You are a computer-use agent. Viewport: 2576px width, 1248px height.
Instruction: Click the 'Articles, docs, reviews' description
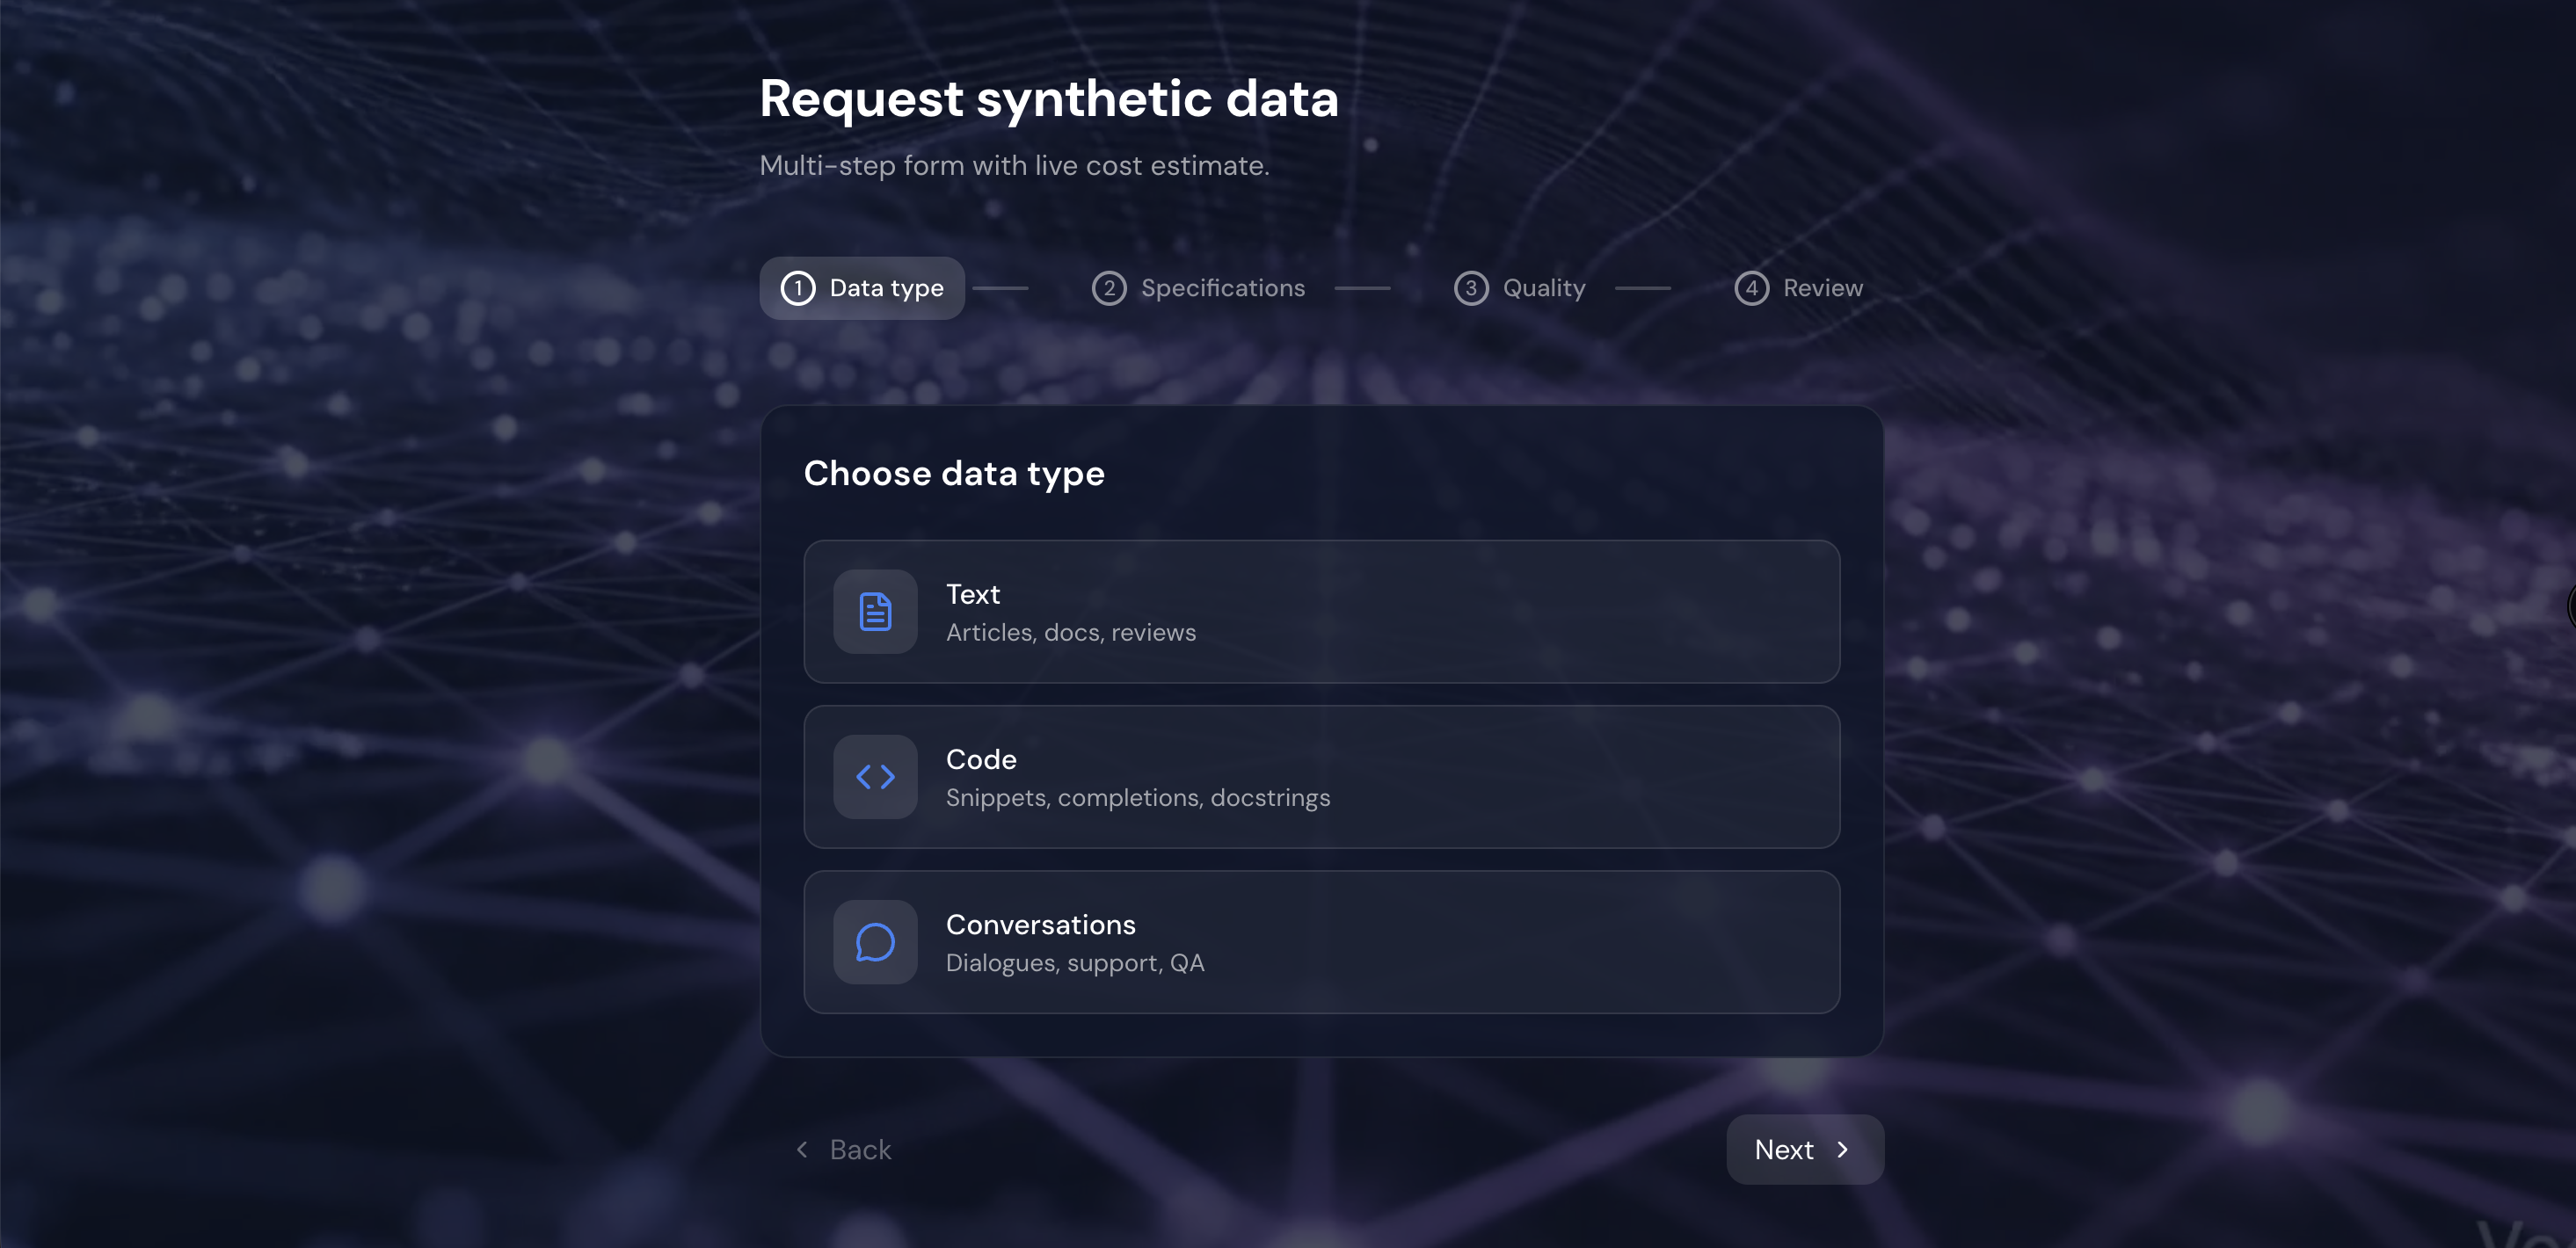[1070, 633]
